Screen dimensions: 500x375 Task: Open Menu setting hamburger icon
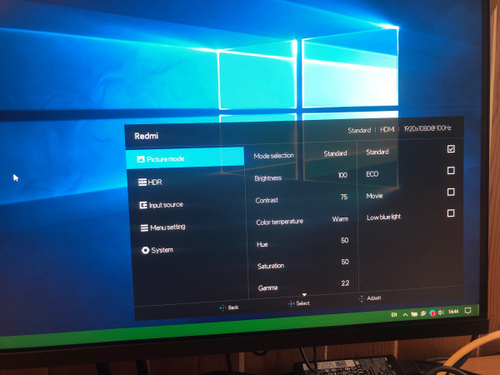144,228
